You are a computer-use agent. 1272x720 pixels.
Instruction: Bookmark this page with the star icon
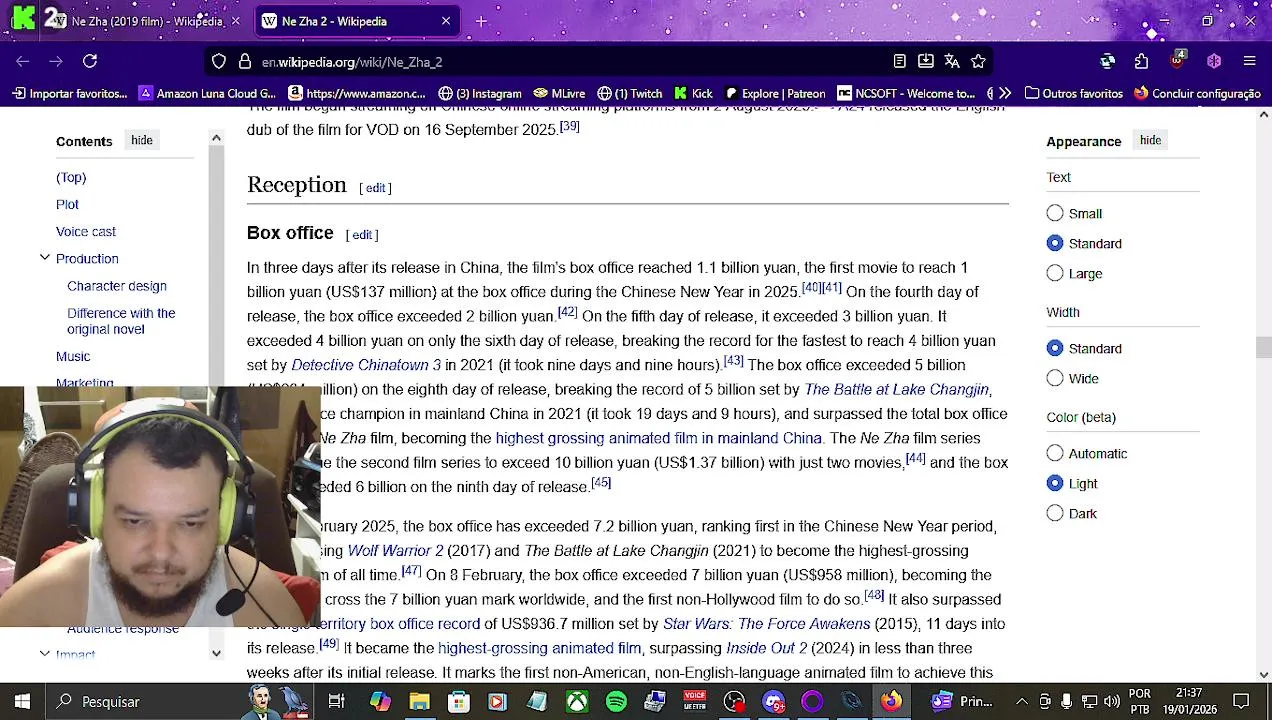[x=978, y=61]
